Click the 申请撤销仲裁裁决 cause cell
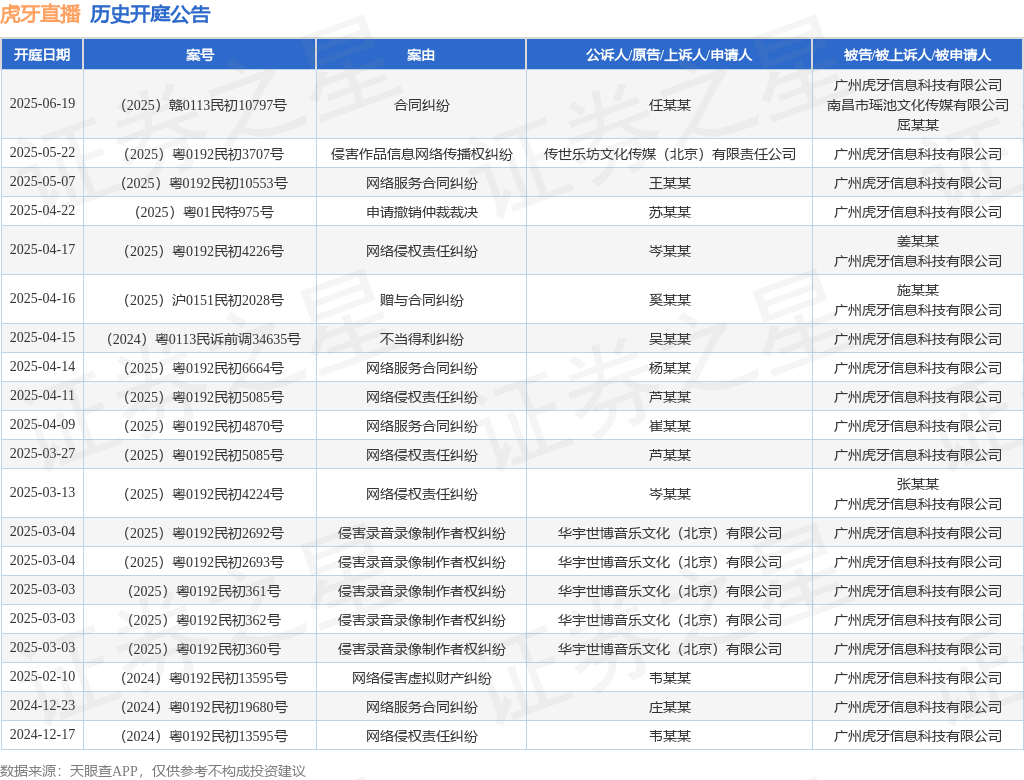The height and width of the screenshot is (780, 1024). [x=422, y=212]
